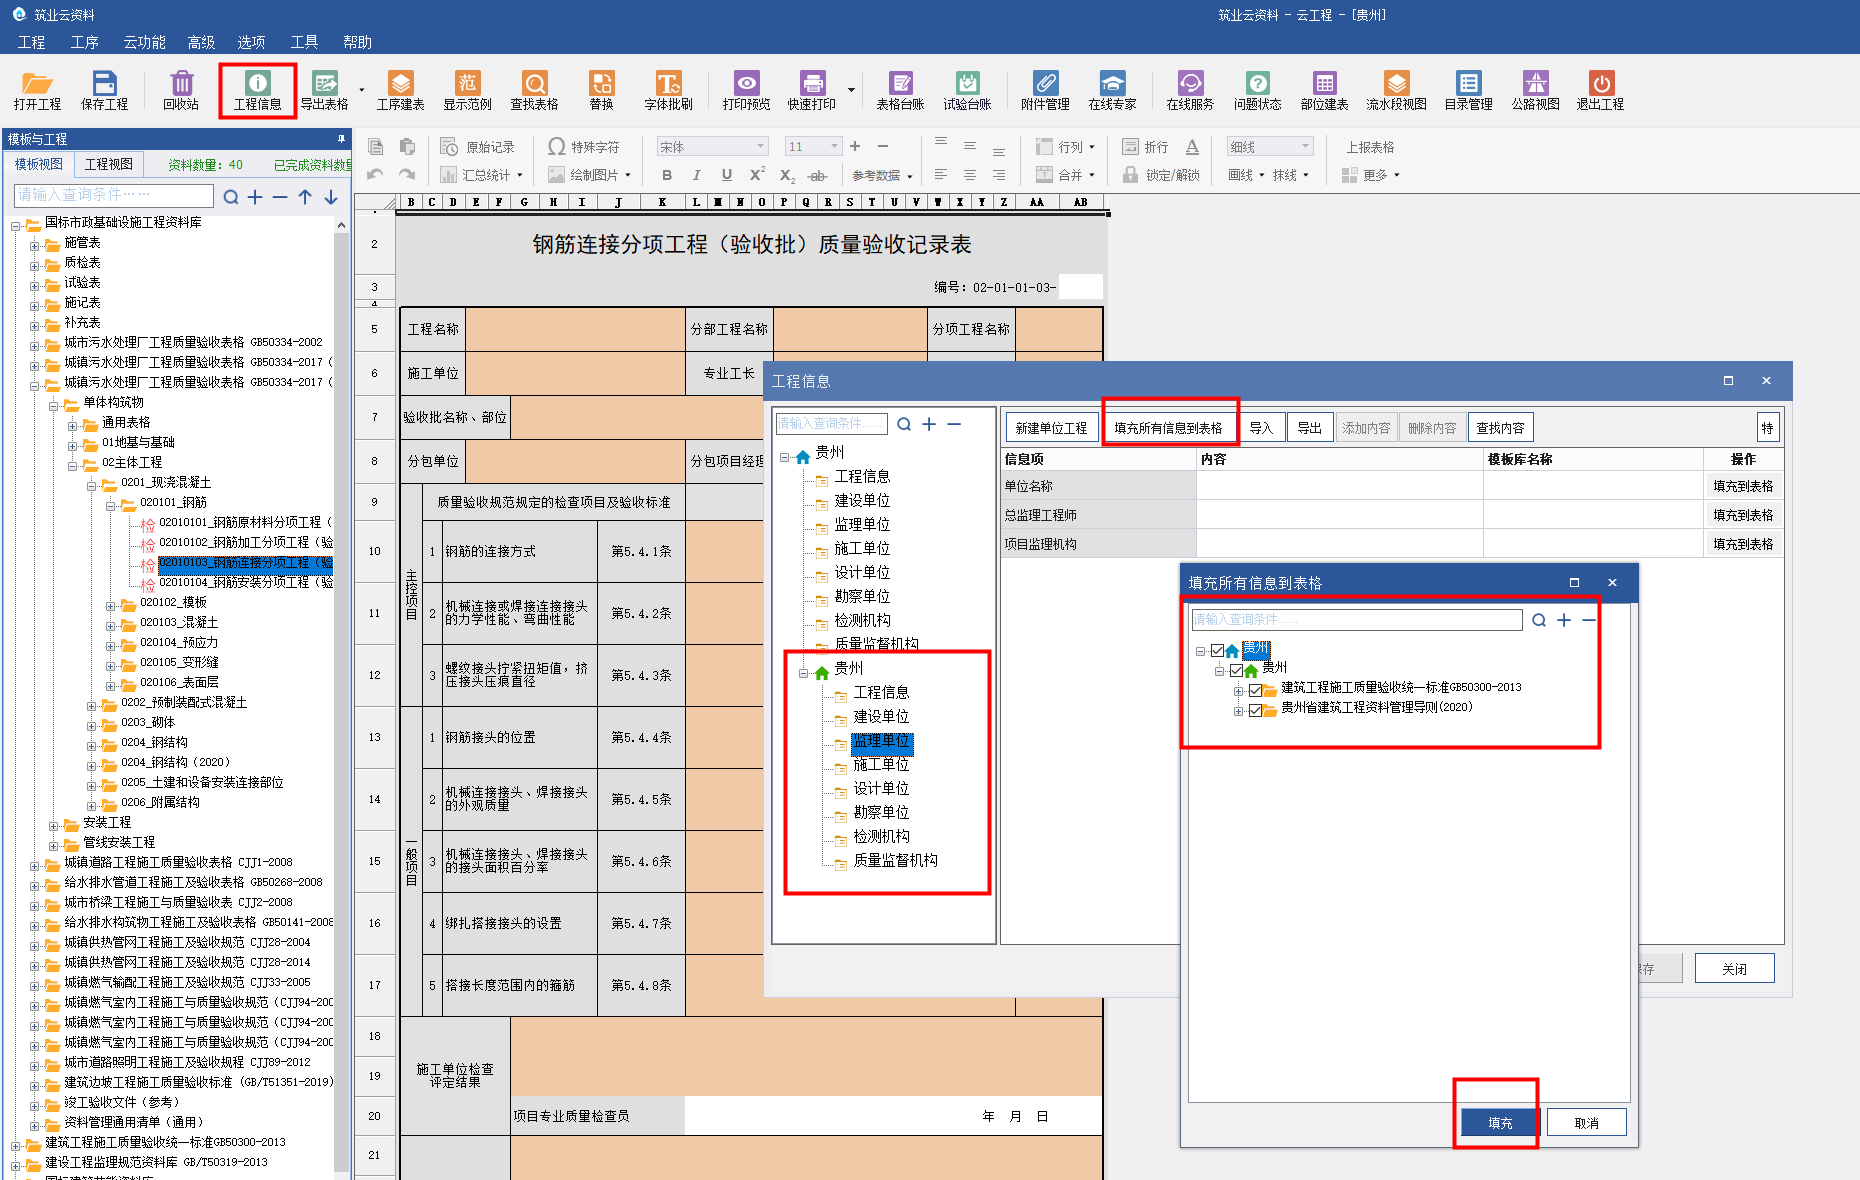Open the 试验台账 tool
Screen dimensions: 1860x1180
coord(967,90)
